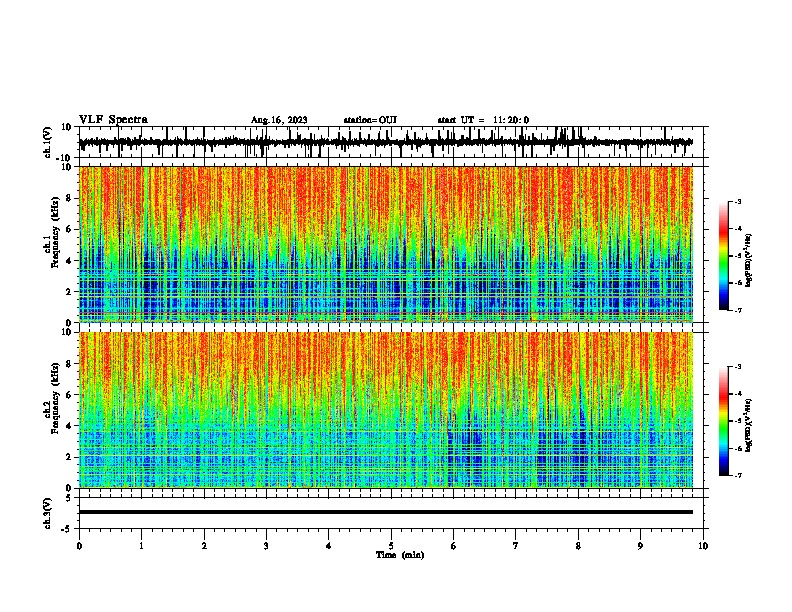Select the "start UT = 11:20:0" text
792x612 pixels.
tap(483, 120)
